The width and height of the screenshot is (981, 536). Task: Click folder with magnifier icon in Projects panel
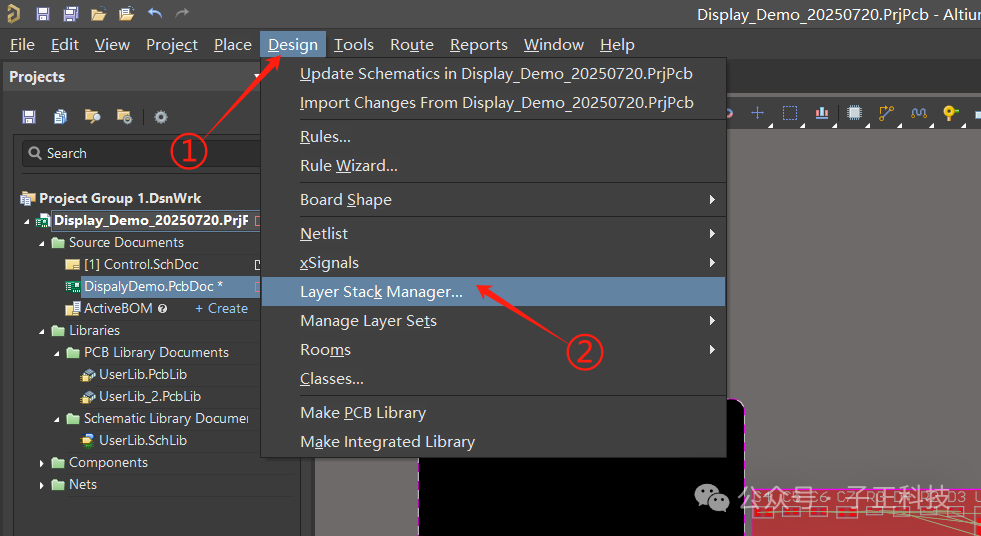(x=93, y=116)
